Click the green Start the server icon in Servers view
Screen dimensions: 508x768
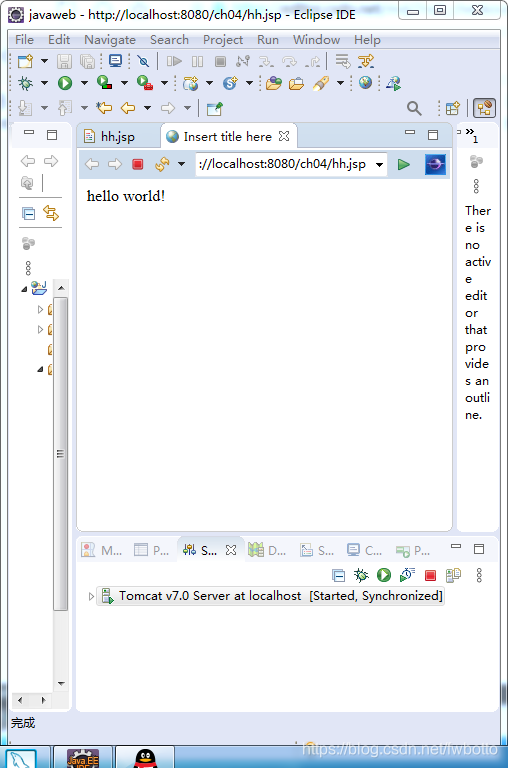click(384, 575)
